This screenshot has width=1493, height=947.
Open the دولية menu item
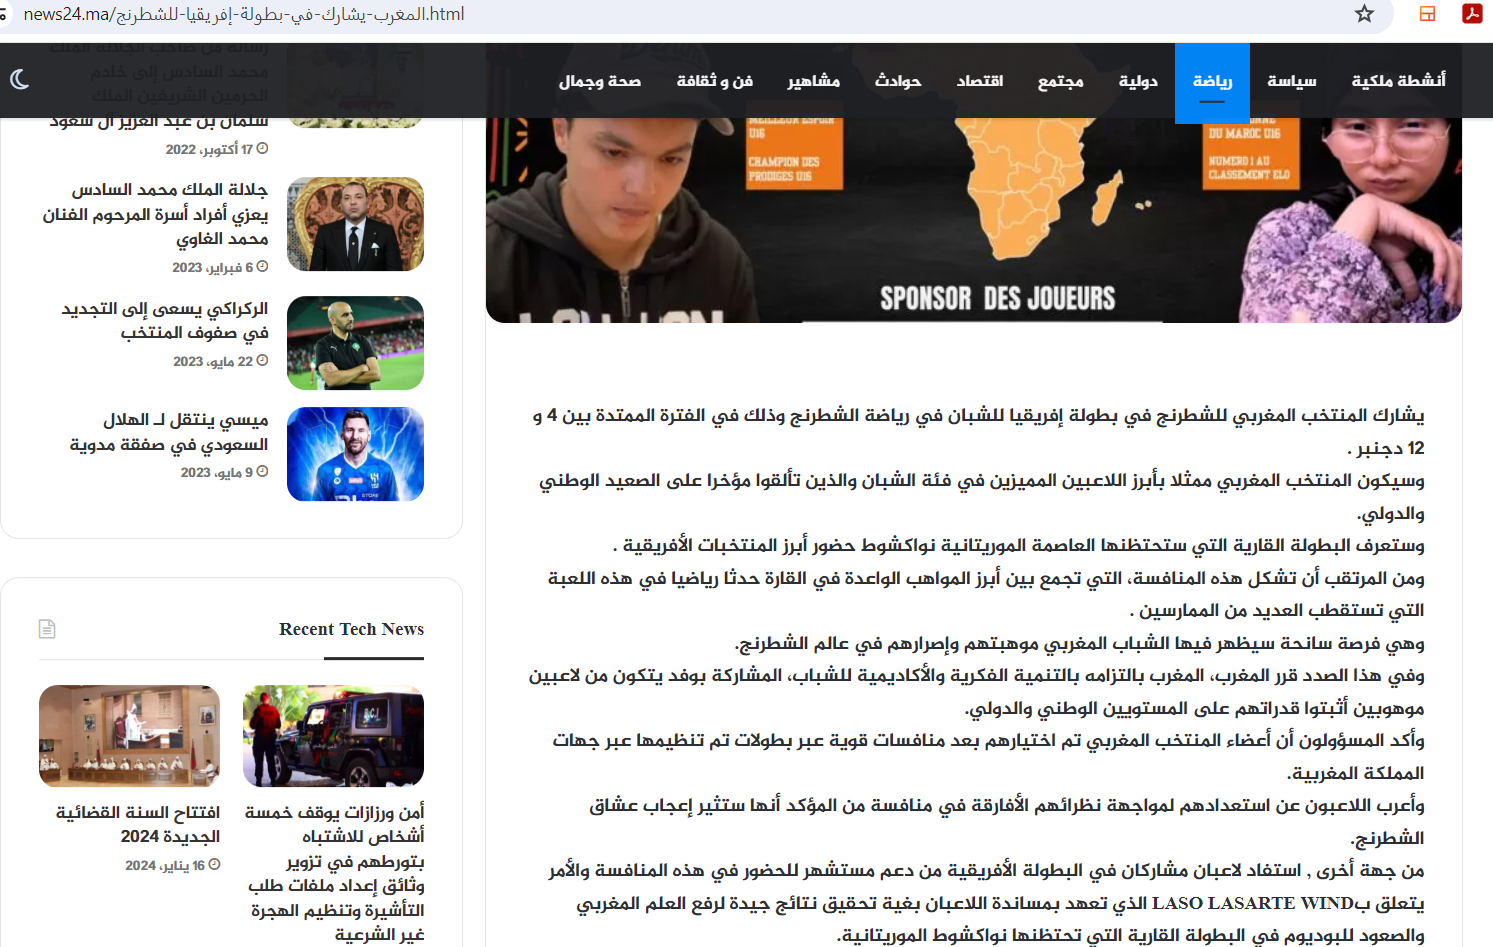(1138, 81)
